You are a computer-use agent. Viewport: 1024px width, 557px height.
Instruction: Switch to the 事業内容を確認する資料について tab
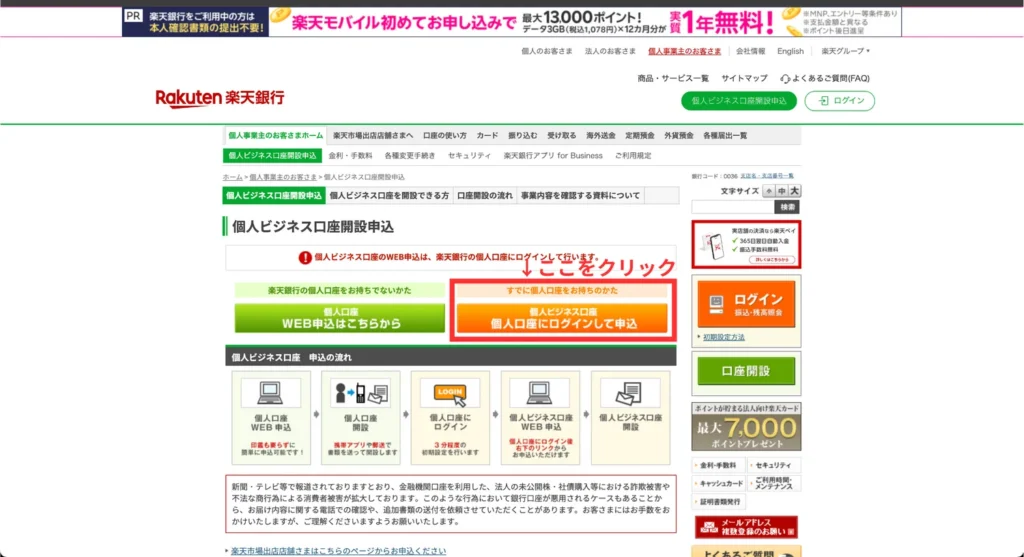580,195
